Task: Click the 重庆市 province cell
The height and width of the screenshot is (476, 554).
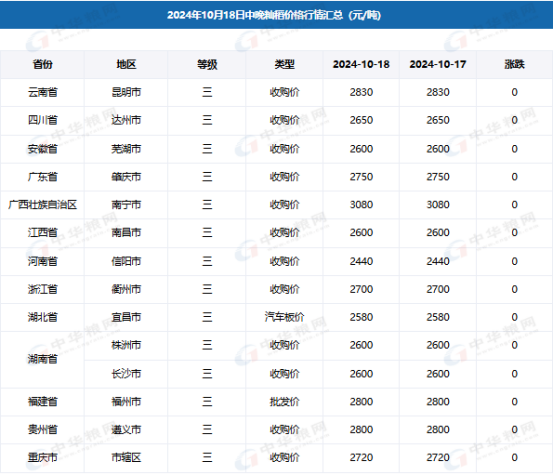Action: [x=42, y=458]
